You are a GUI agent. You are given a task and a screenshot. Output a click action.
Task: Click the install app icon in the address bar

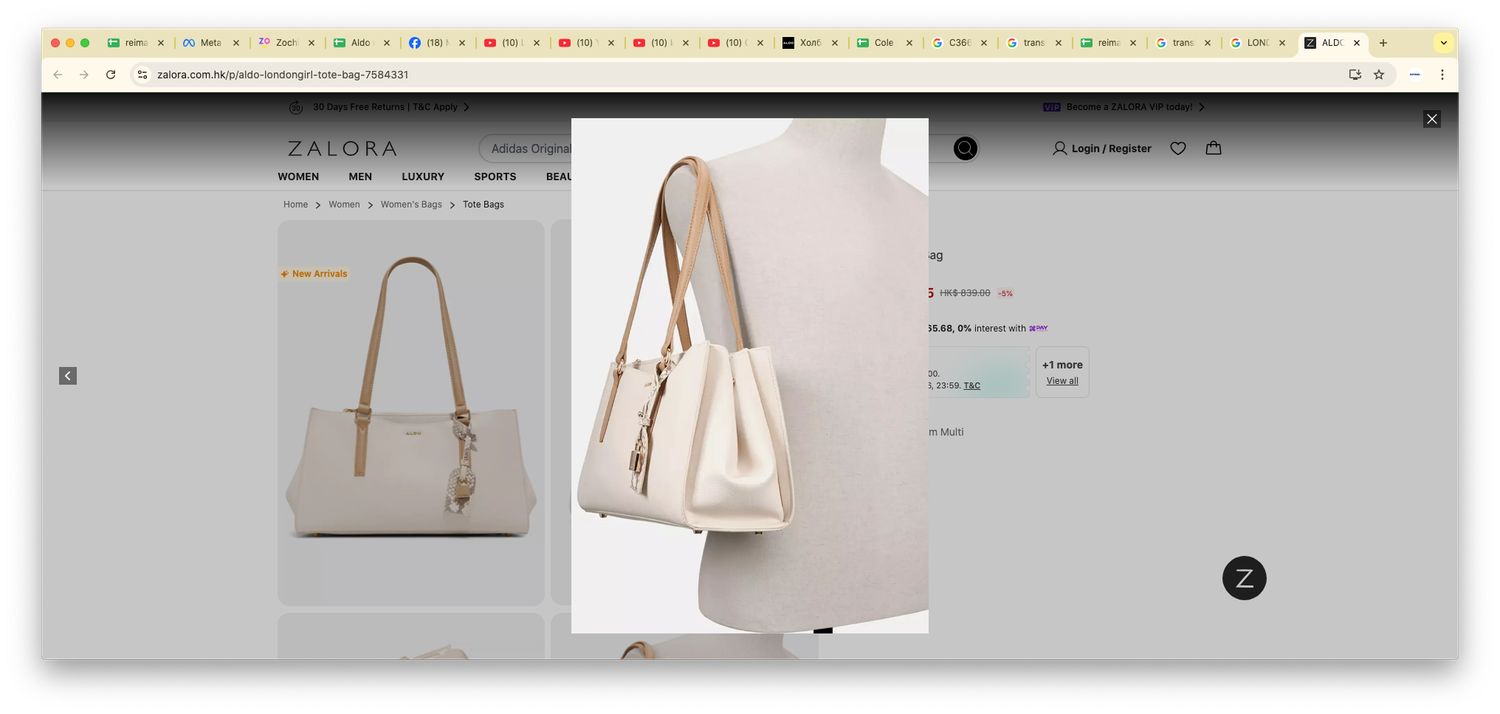(x=1355, y=74)
